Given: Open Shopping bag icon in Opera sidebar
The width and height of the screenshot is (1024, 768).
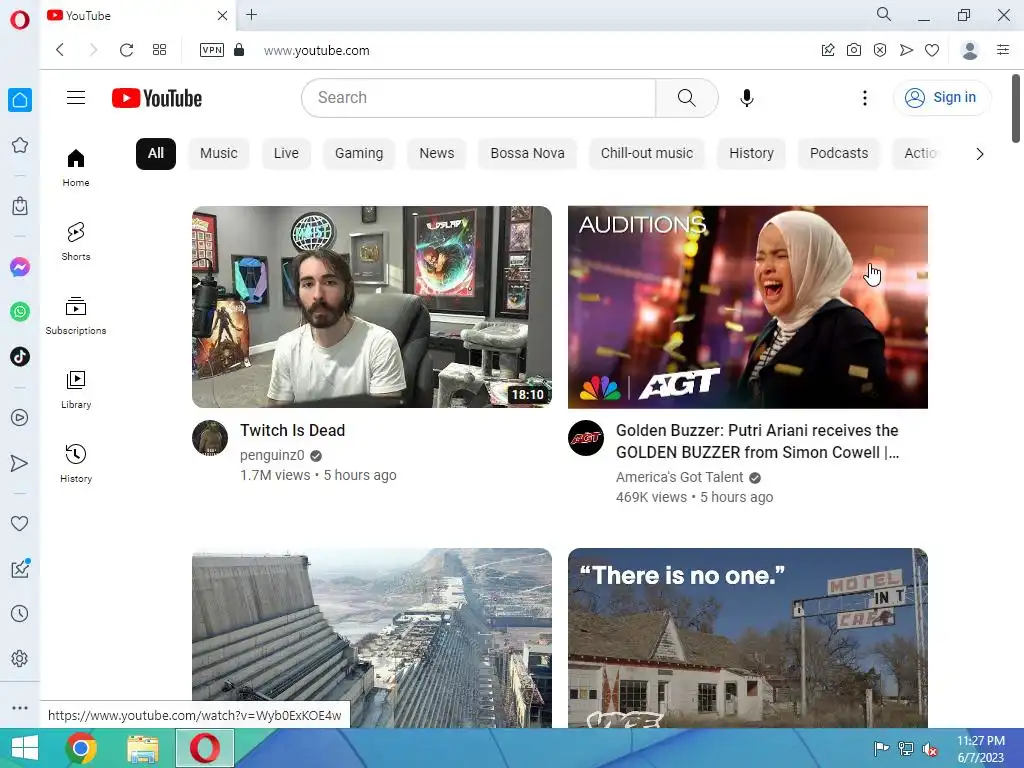Looking at the screenshot, I should 20,206.
